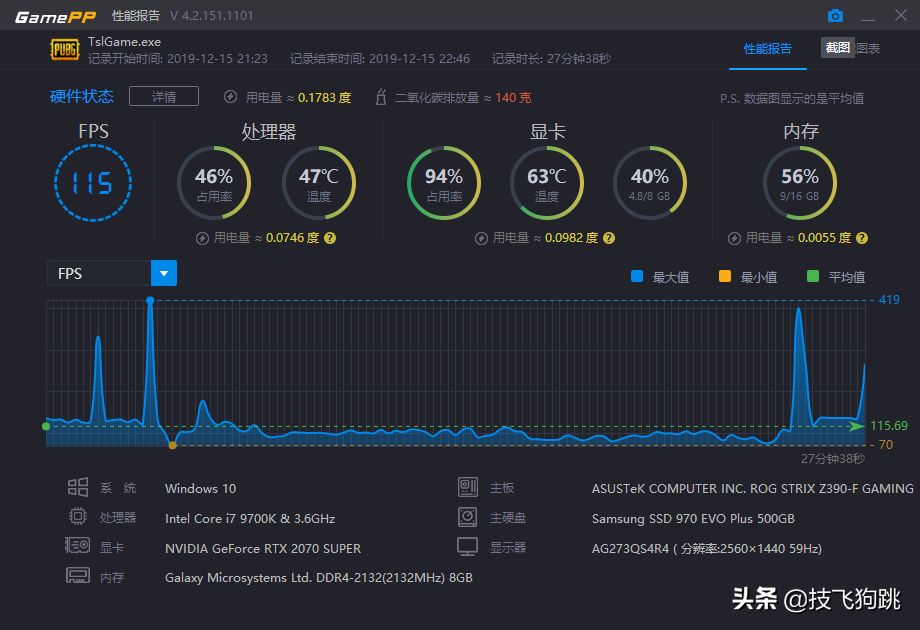The width and height of the screenshot is (920, 630).
Task: Click the 截图 screenshot button
Action: point(837,47)
